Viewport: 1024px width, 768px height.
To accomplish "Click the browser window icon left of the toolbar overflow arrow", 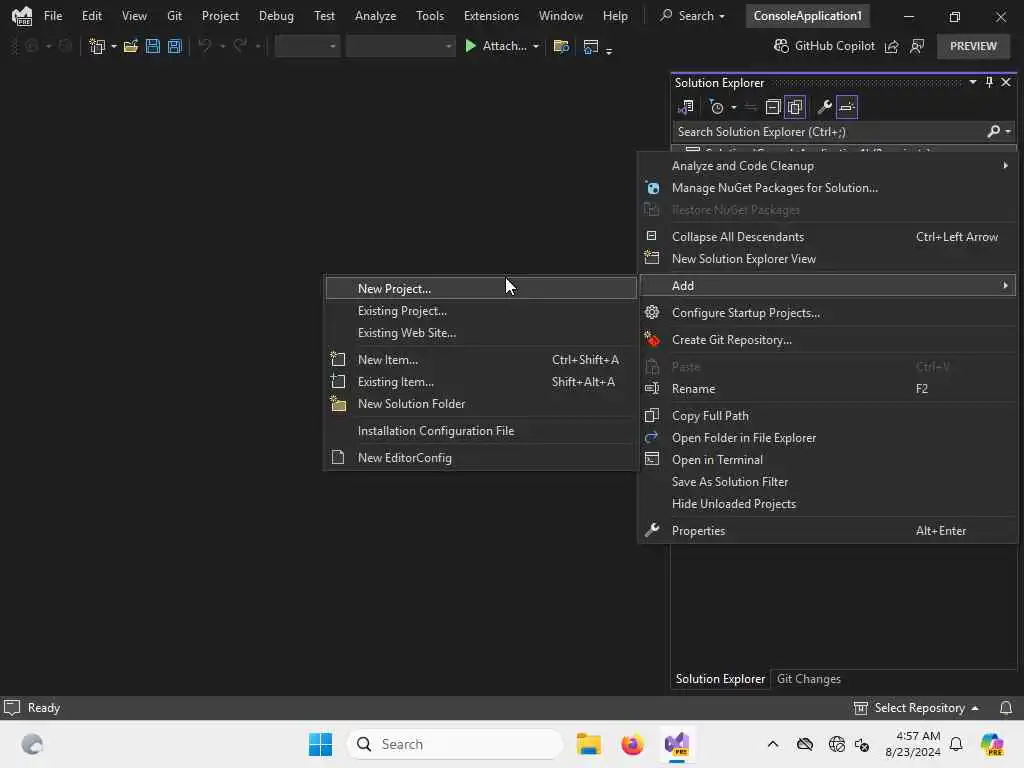I will pyautogui.click(x=590, y=46).
